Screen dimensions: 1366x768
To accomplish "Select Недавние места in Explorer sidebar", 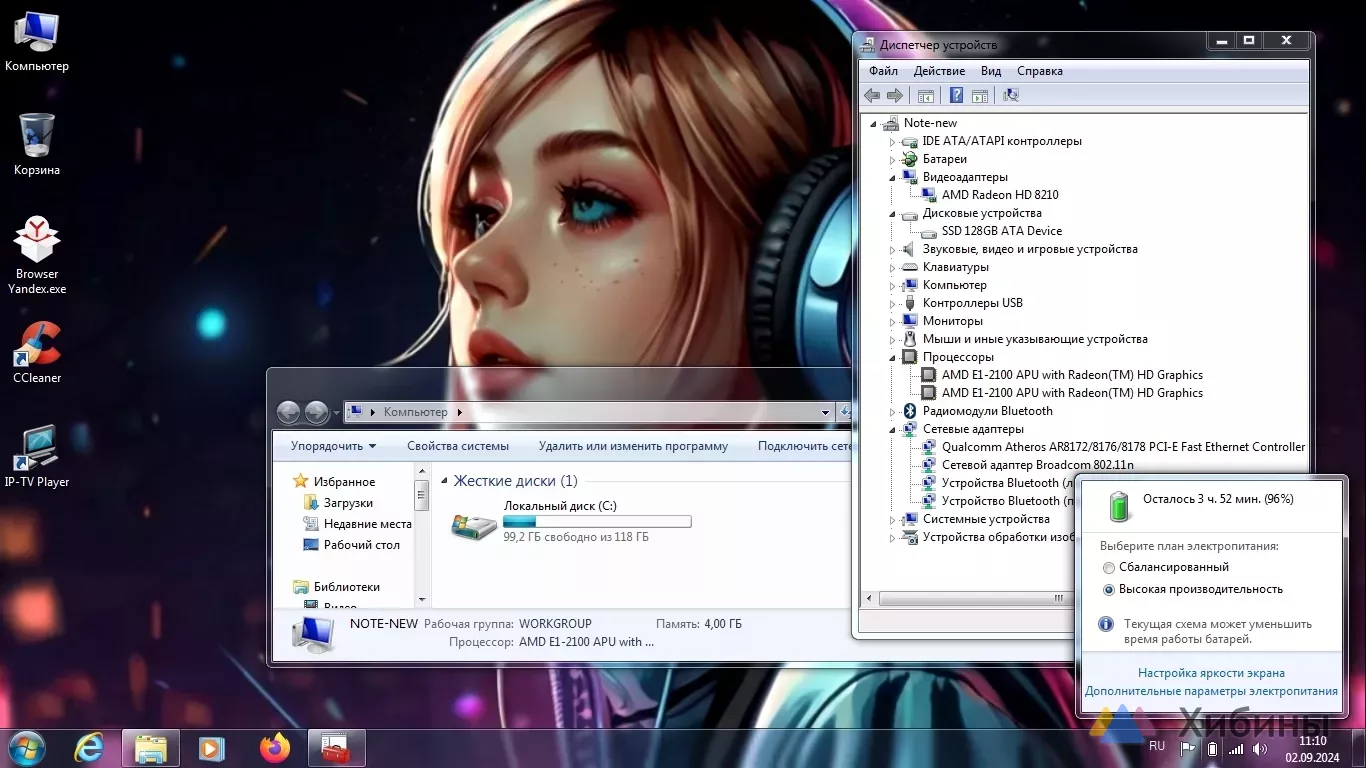I will [367, 524].
